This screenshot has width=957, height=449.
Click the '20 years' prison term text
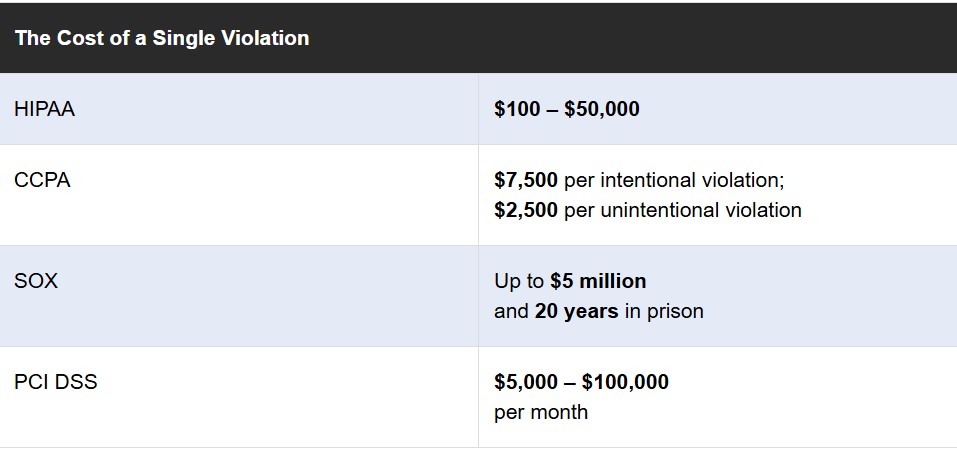pyautogui.click(x=577, y=311)
